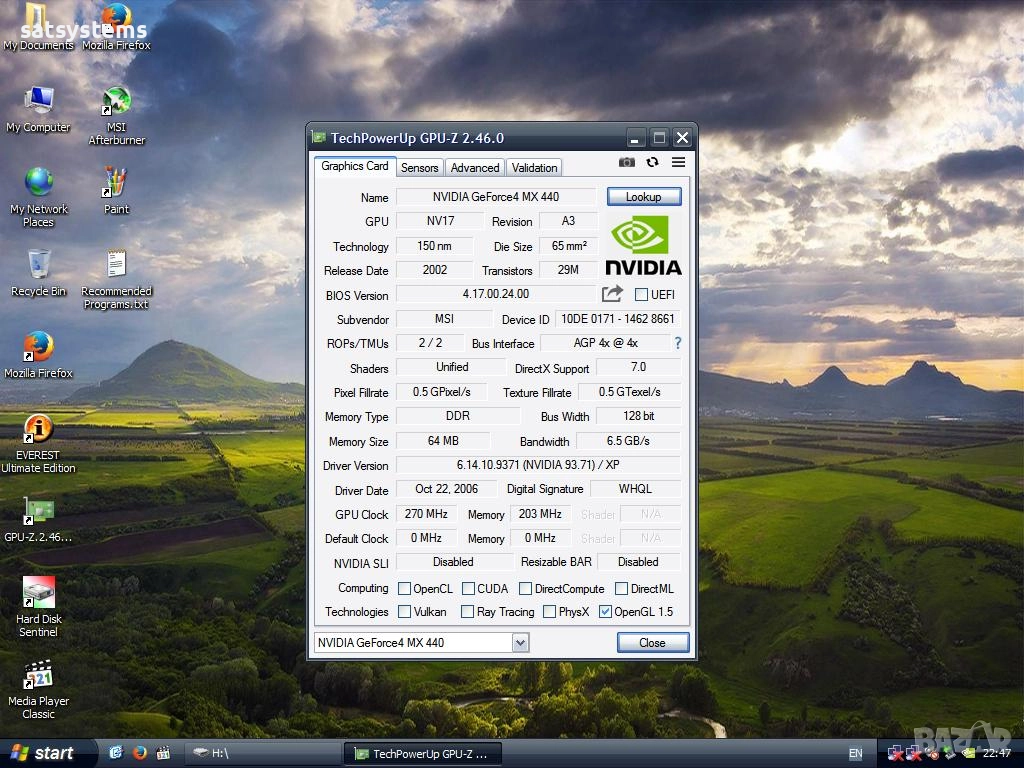The height and width of the screenshot is (768, 1024).
Task: Open the GPU-Z hamburger menu
Action: [x=679, y=162]
